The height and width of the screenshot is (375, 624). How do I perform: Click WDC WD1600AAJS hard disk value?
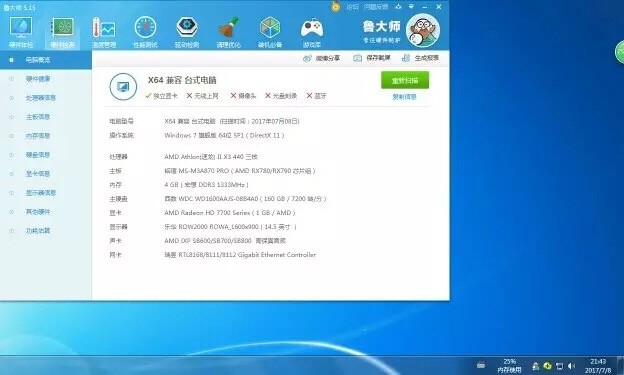click(245, 199)
